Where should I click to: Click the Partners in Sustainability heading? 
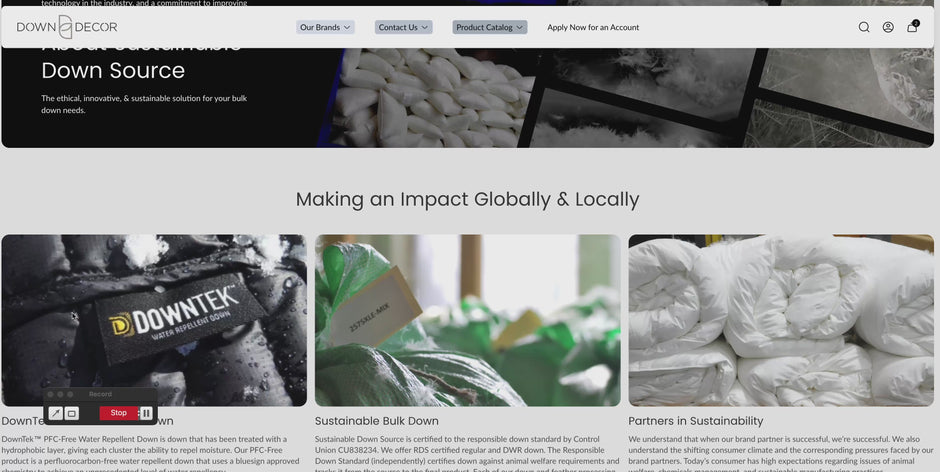(x=695, y=421)
